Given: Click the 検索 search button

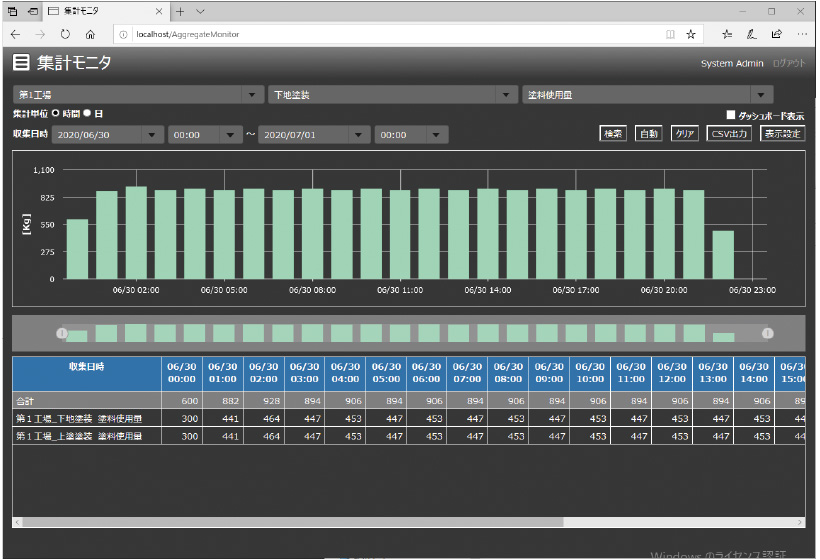Looking at the screenshot, I should 613,134.
